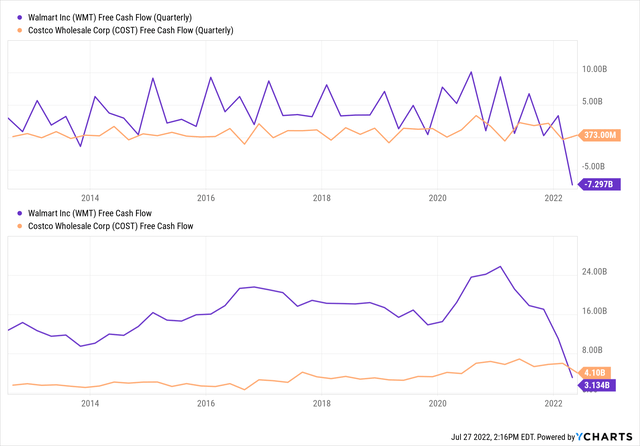This screenshot has height=446, width=640.
Task: Click the 10.00B y-axis label
Action: tap(594, 69)
